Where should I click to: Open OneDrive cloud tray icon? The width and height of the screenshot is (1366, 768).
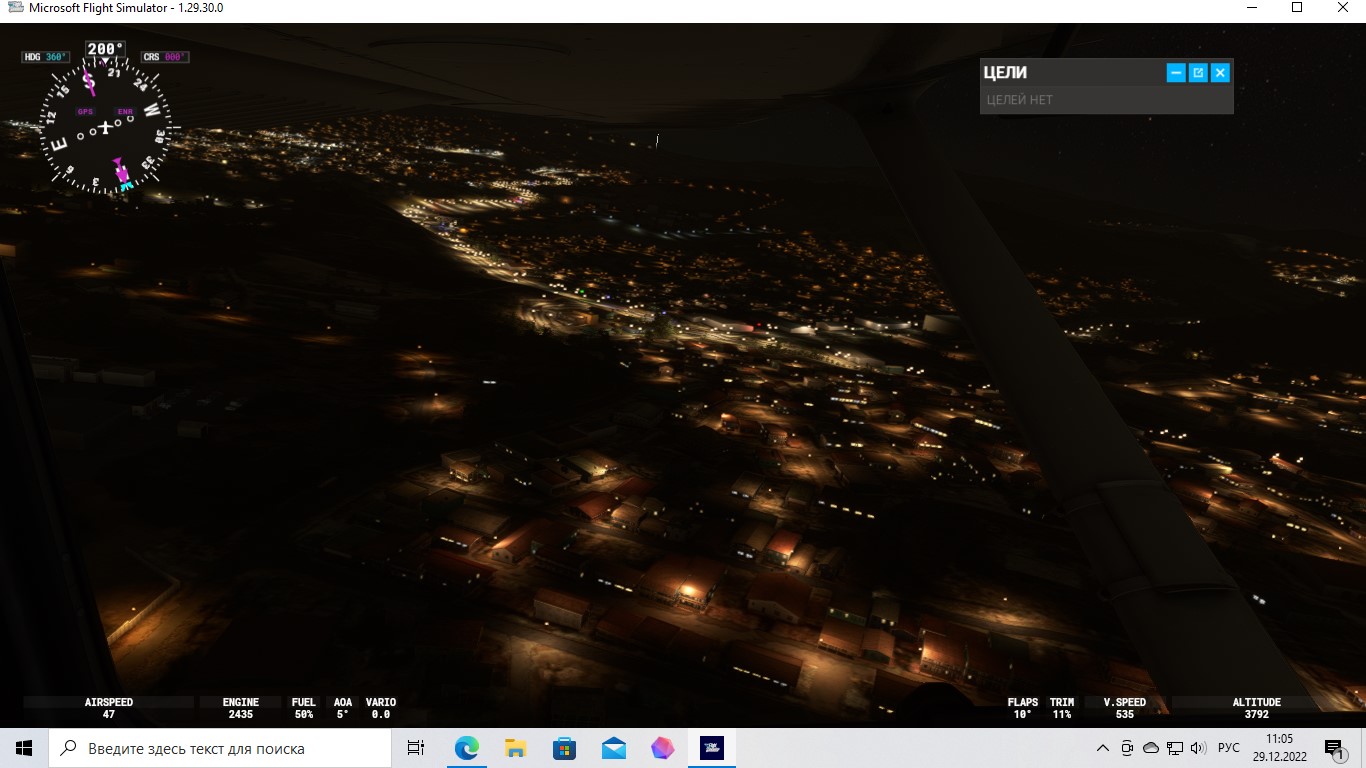click(x=1151, y=748)
